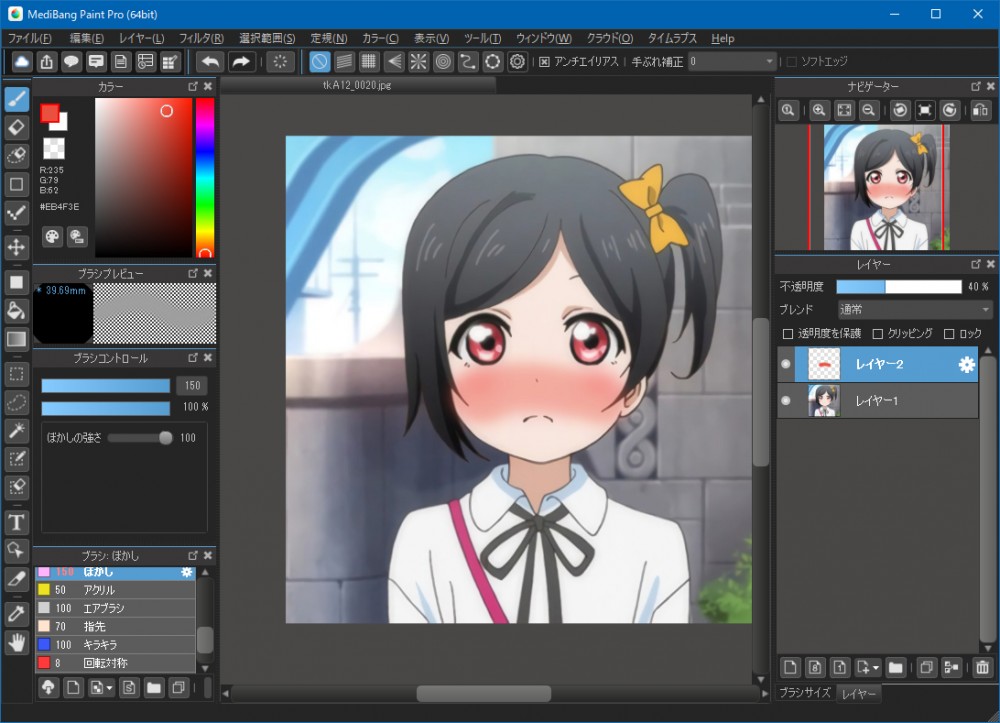Open the 選択範囲 menu
The image size is (1000, 723).
267,38
